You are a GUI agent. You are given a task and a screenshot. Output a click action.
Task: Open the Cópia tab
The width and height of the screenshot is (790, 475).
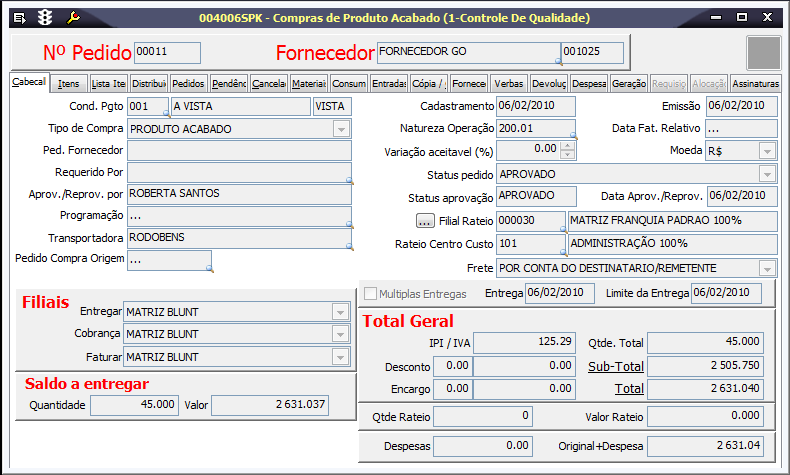(x=429, y=84)
